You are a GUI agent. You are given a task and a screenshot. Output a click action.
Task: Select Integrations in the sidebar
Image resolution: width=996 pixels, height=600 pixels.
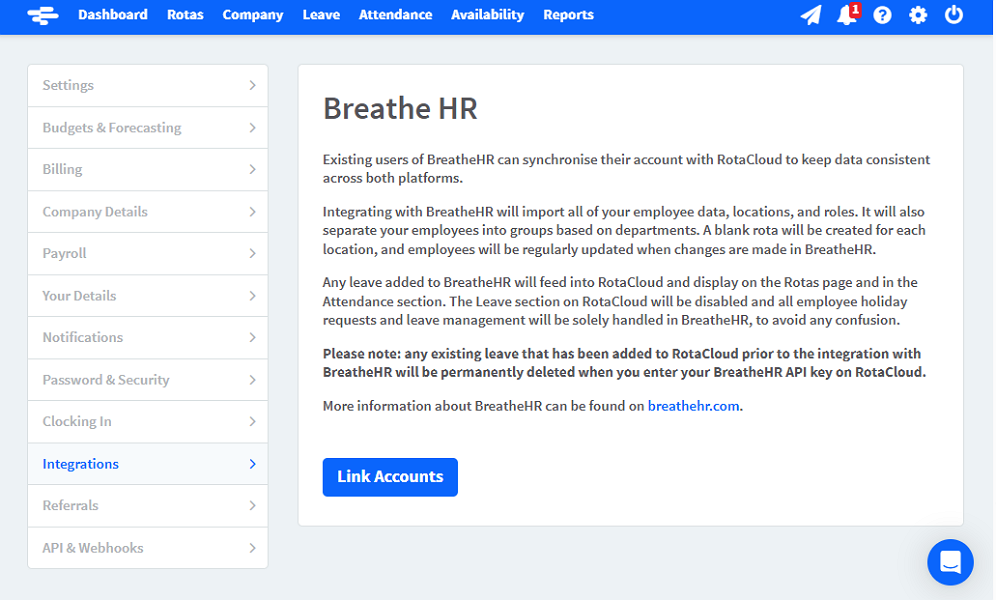(148, 464)
